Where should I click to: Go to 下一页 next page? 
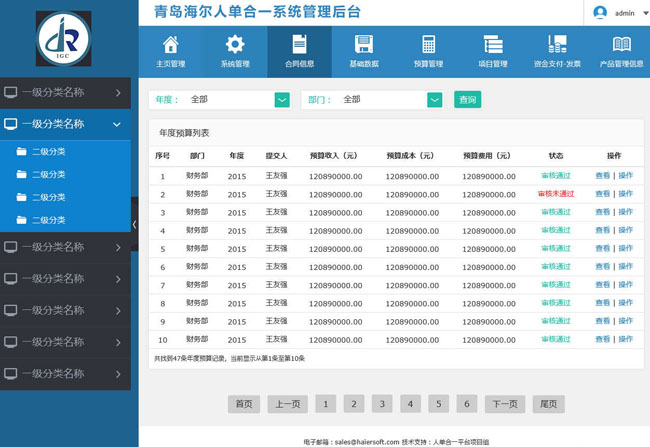click(x=505, y=404)
